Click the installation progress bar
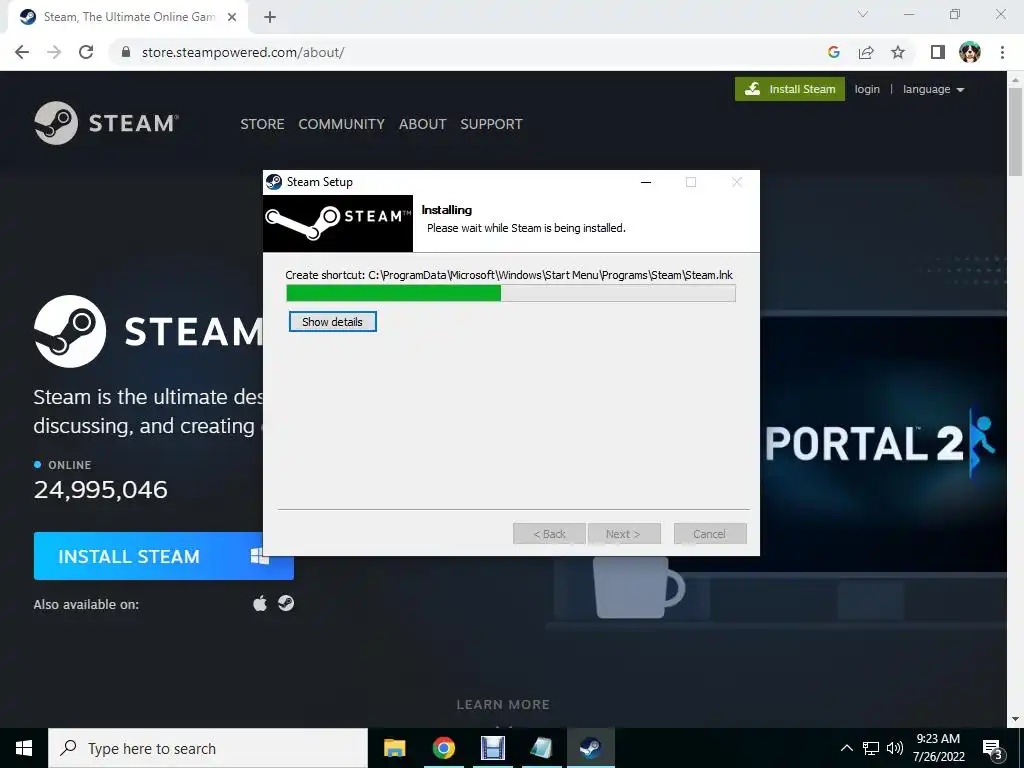Screen dimensions: 1024x768 click(x=511, y=293)
